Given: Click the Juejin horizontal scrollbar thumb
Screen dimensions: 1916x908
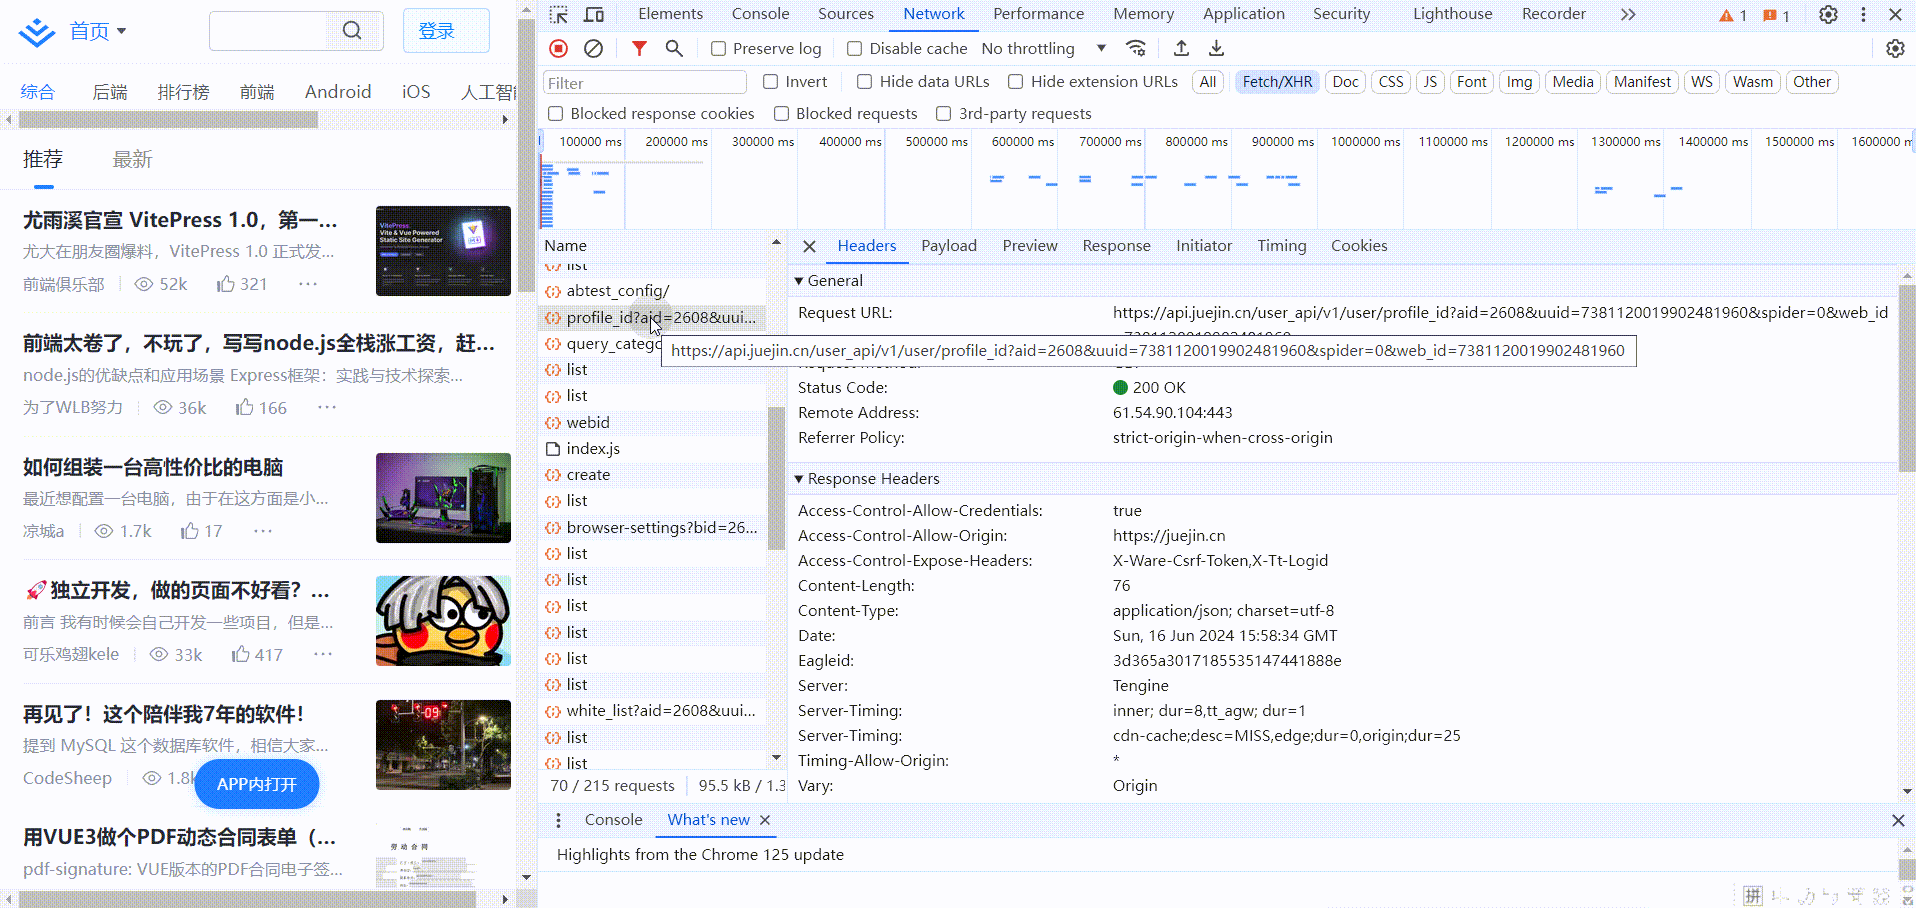Looking at the screenshot, I should [x=168, y=120].
